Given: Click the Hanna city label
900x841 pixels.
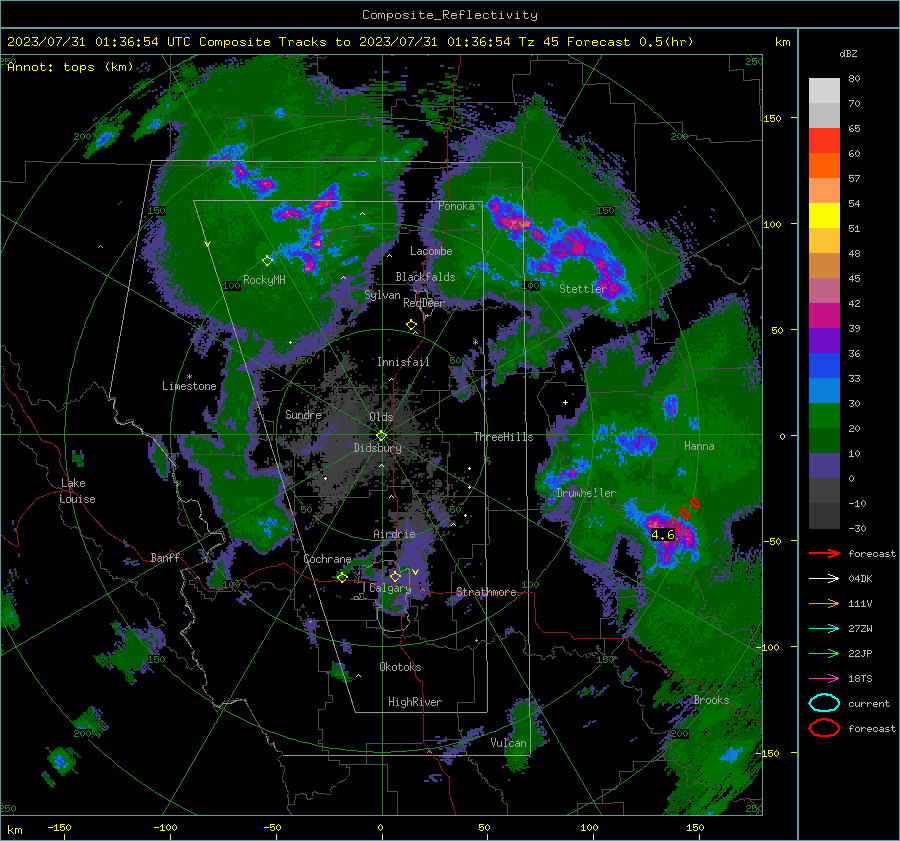Looking at the screenshot, I should pyautogui.click(x=699, y=446).
